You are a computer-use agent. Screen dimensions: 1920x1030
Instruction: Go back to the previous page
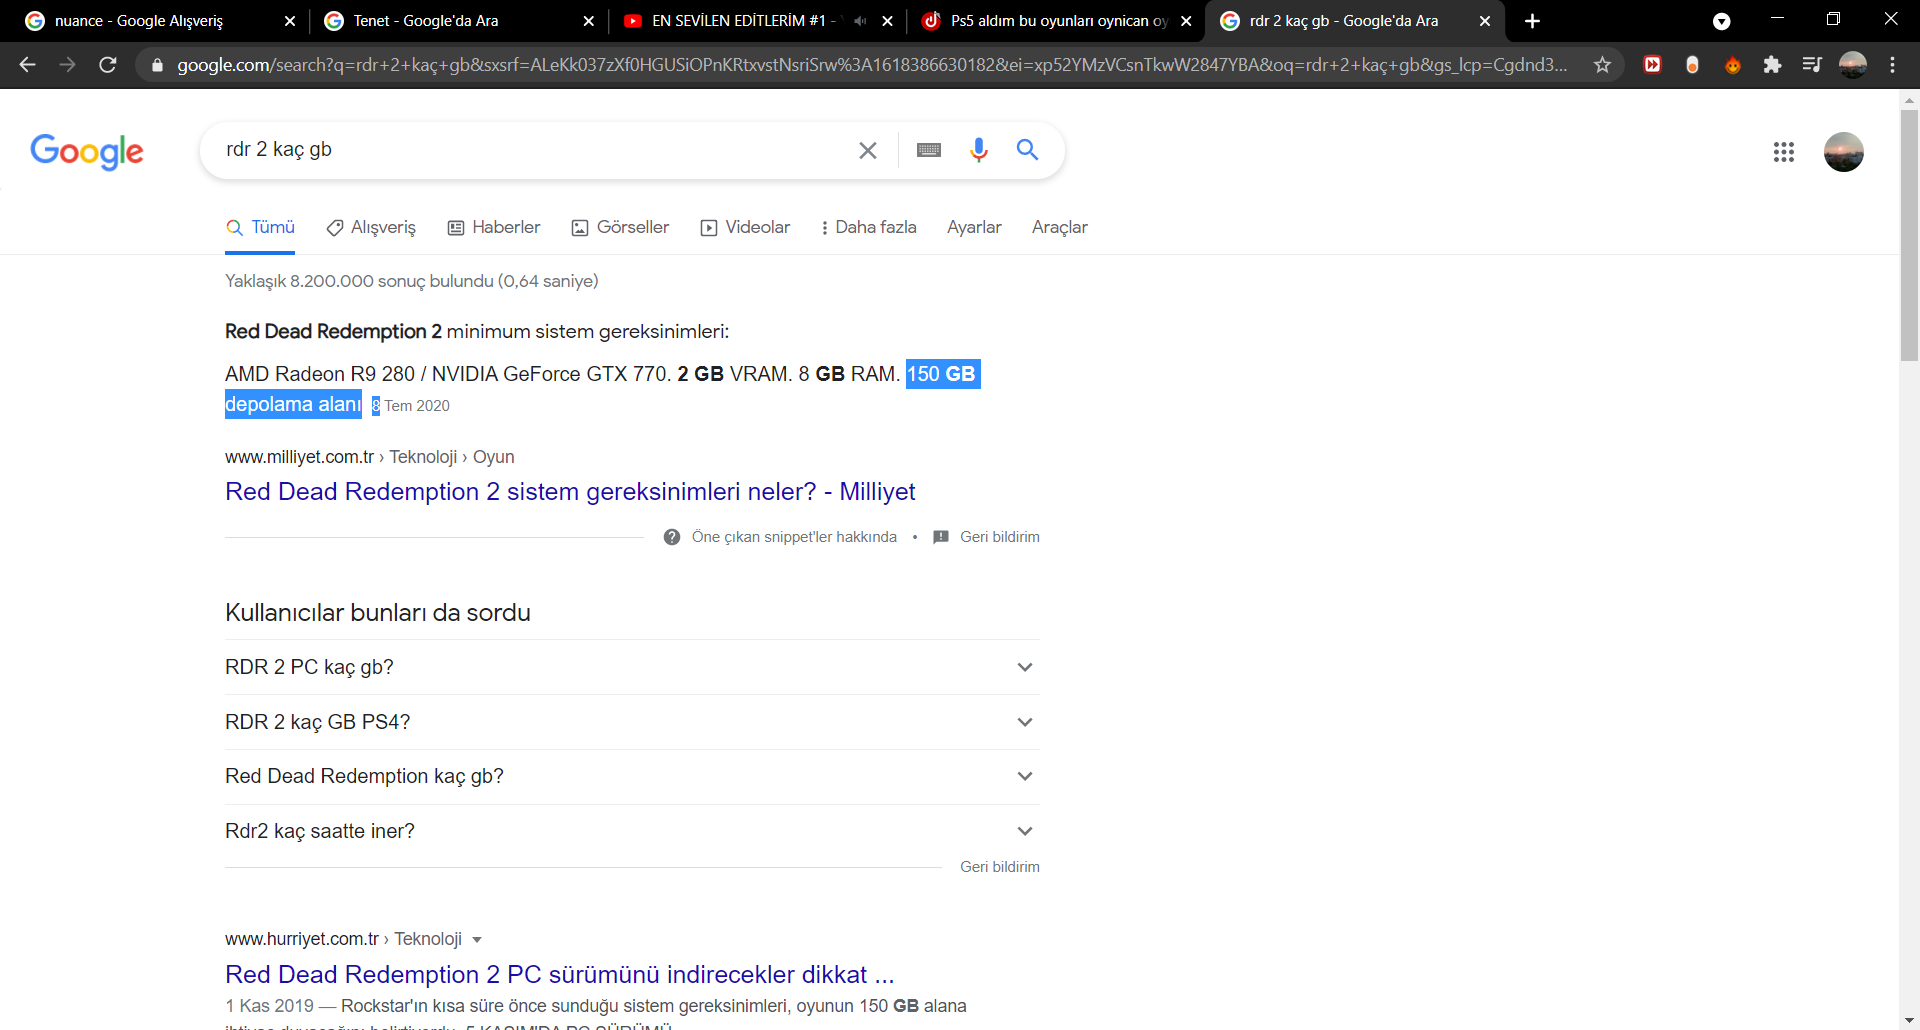pyautogui.click(x=28, y=65)
